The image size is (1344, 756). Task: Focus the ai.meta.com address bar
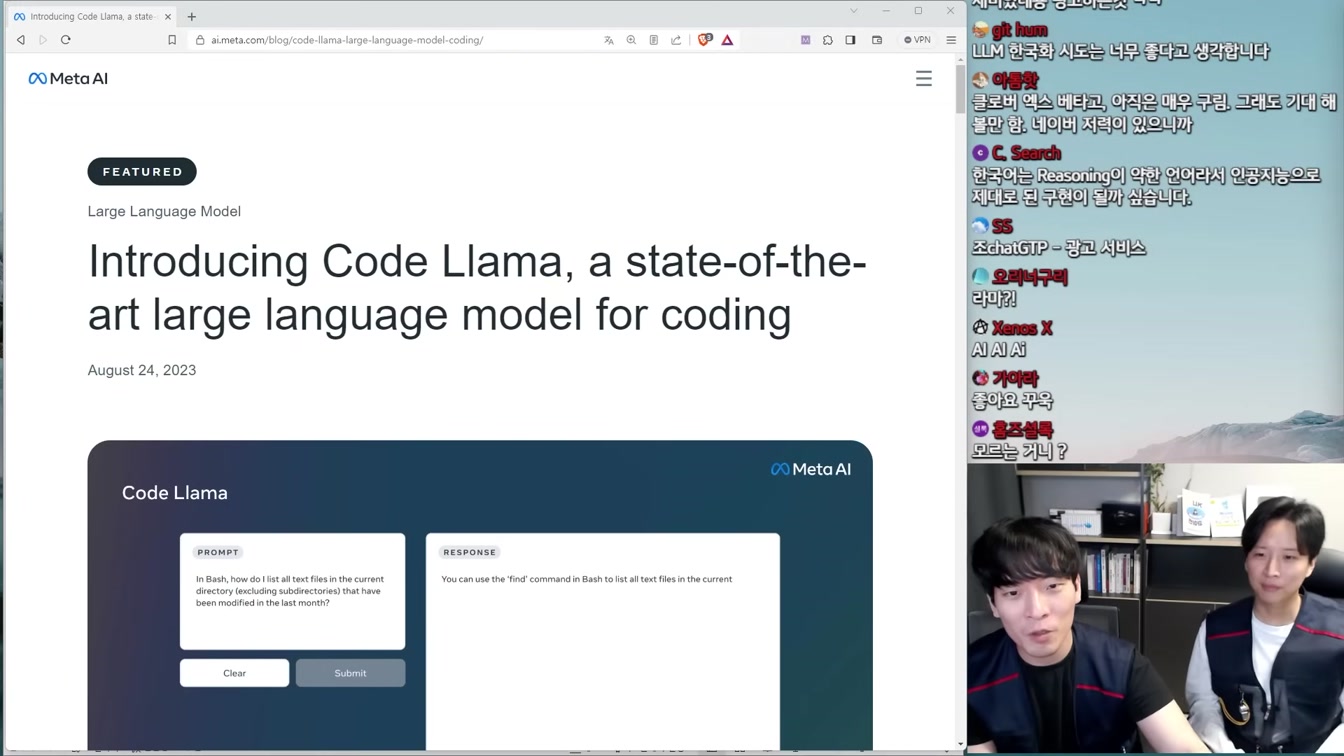(347, 40)
